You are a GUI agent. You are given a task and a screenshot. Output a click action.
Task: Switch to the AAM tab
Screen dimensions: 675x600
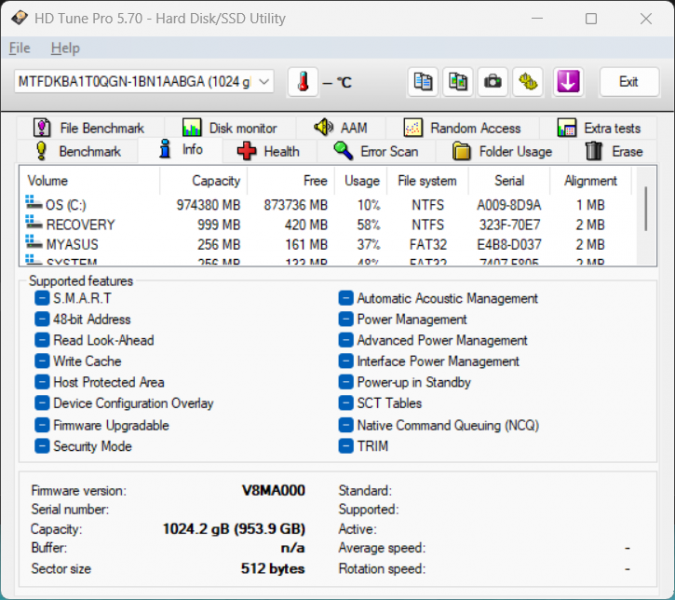pyautogui.click(x=341, y=128)
